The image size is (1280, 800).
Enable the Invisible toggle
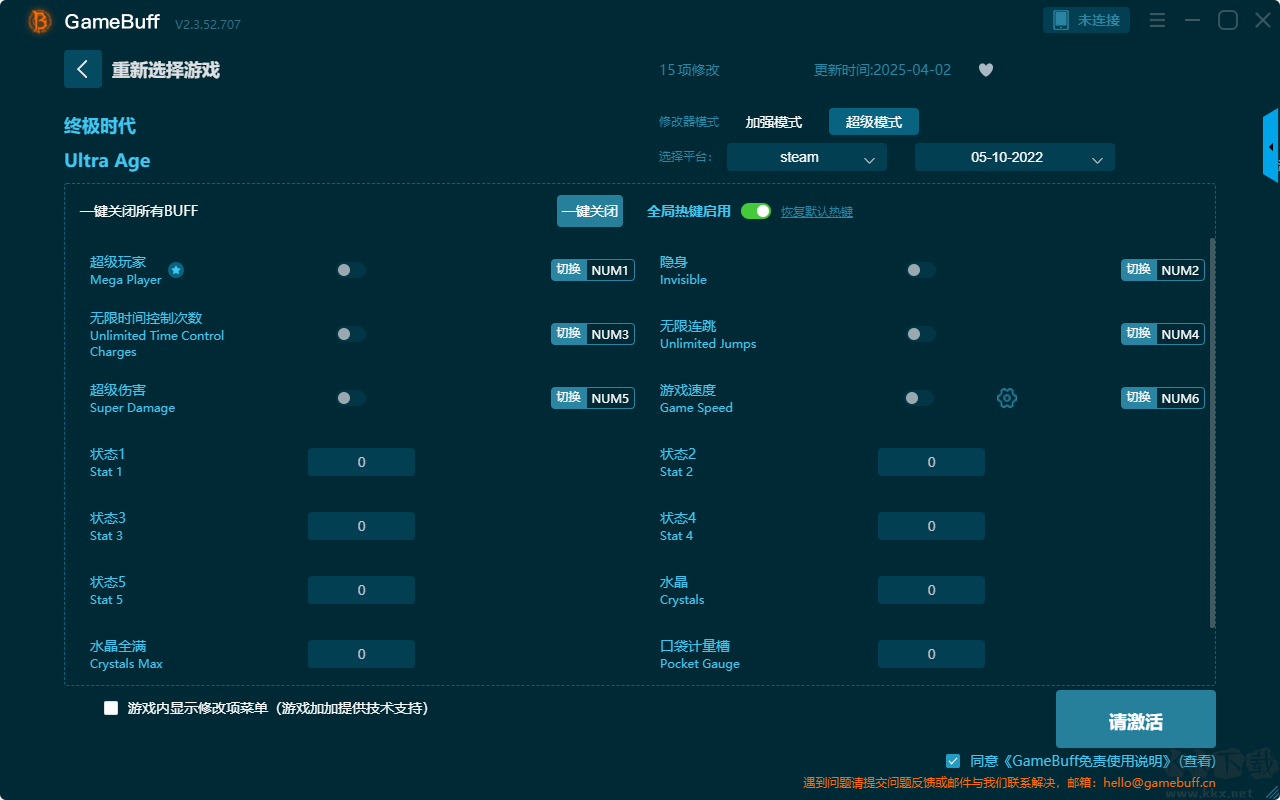click(921, 270)
